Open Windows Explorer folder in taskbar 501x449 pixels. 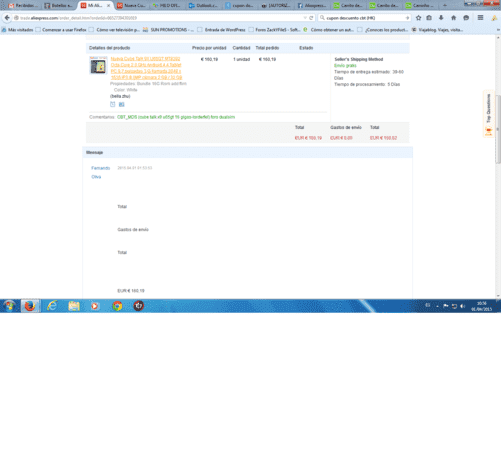click(74, 306)
